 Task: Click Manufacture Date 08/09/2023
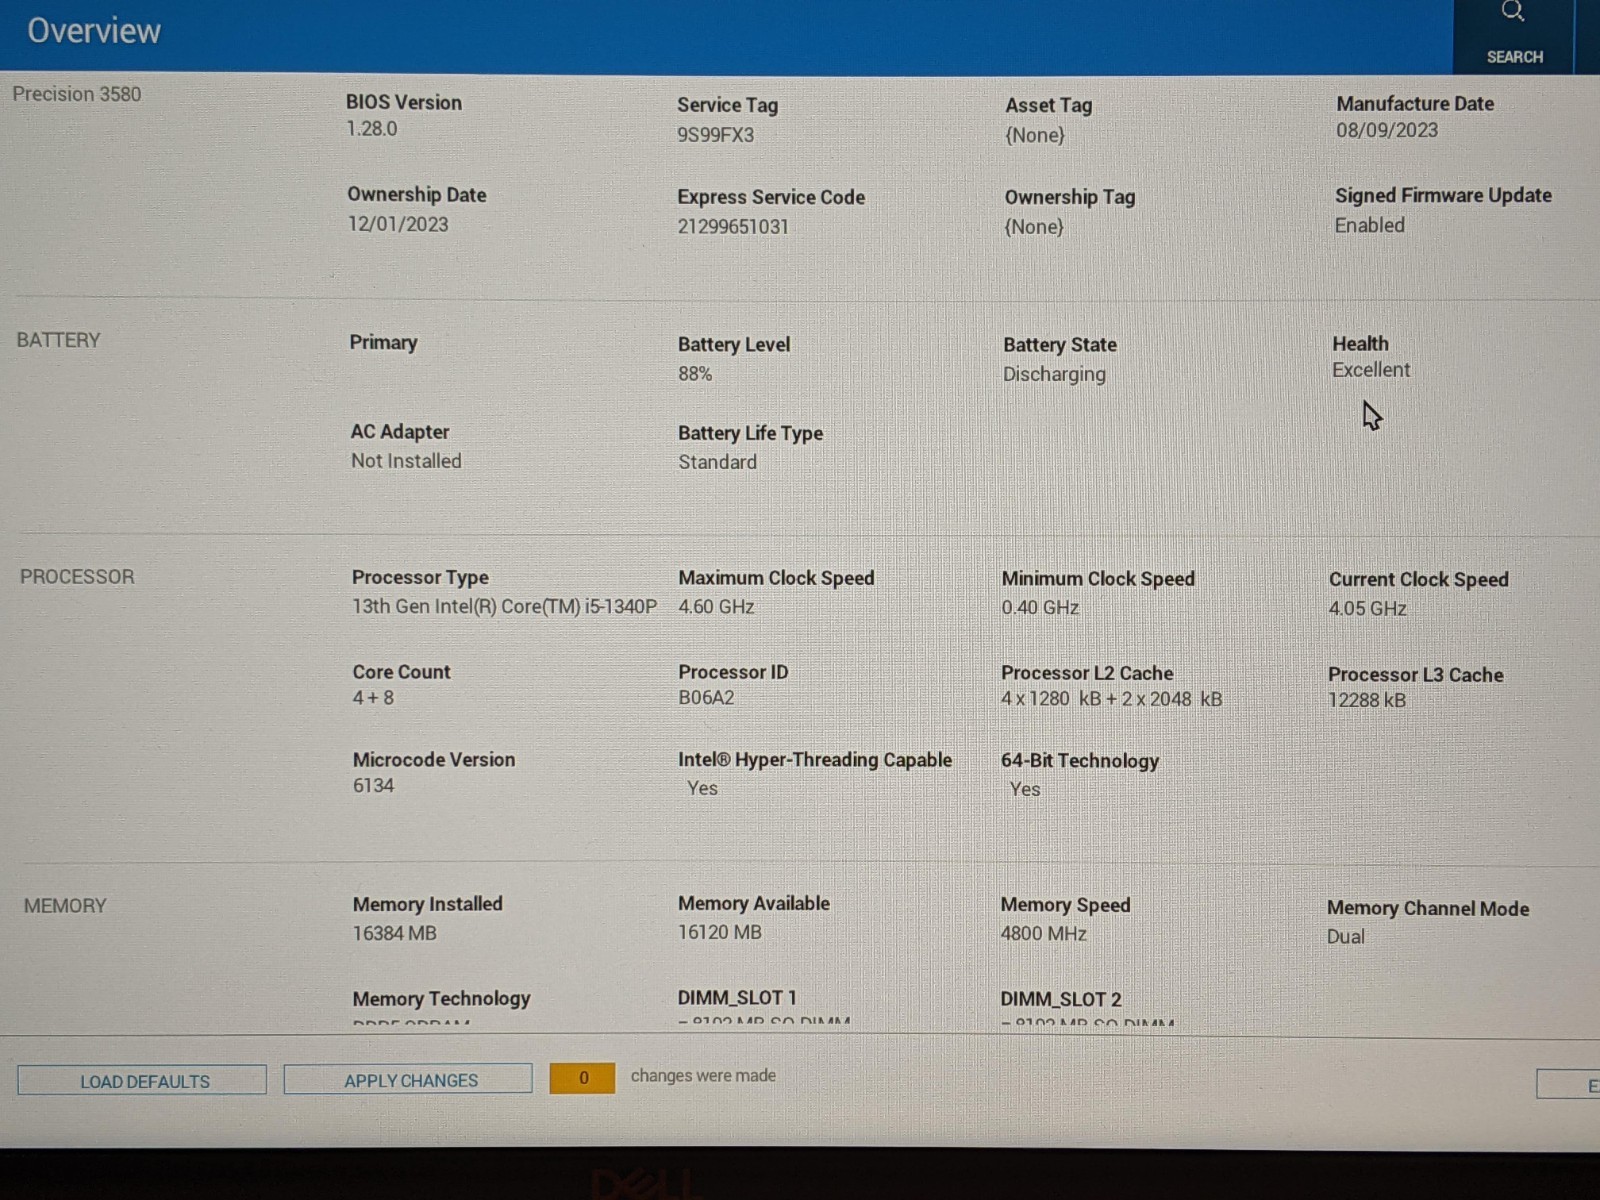pyautogui.click(x=1387, y=130)
